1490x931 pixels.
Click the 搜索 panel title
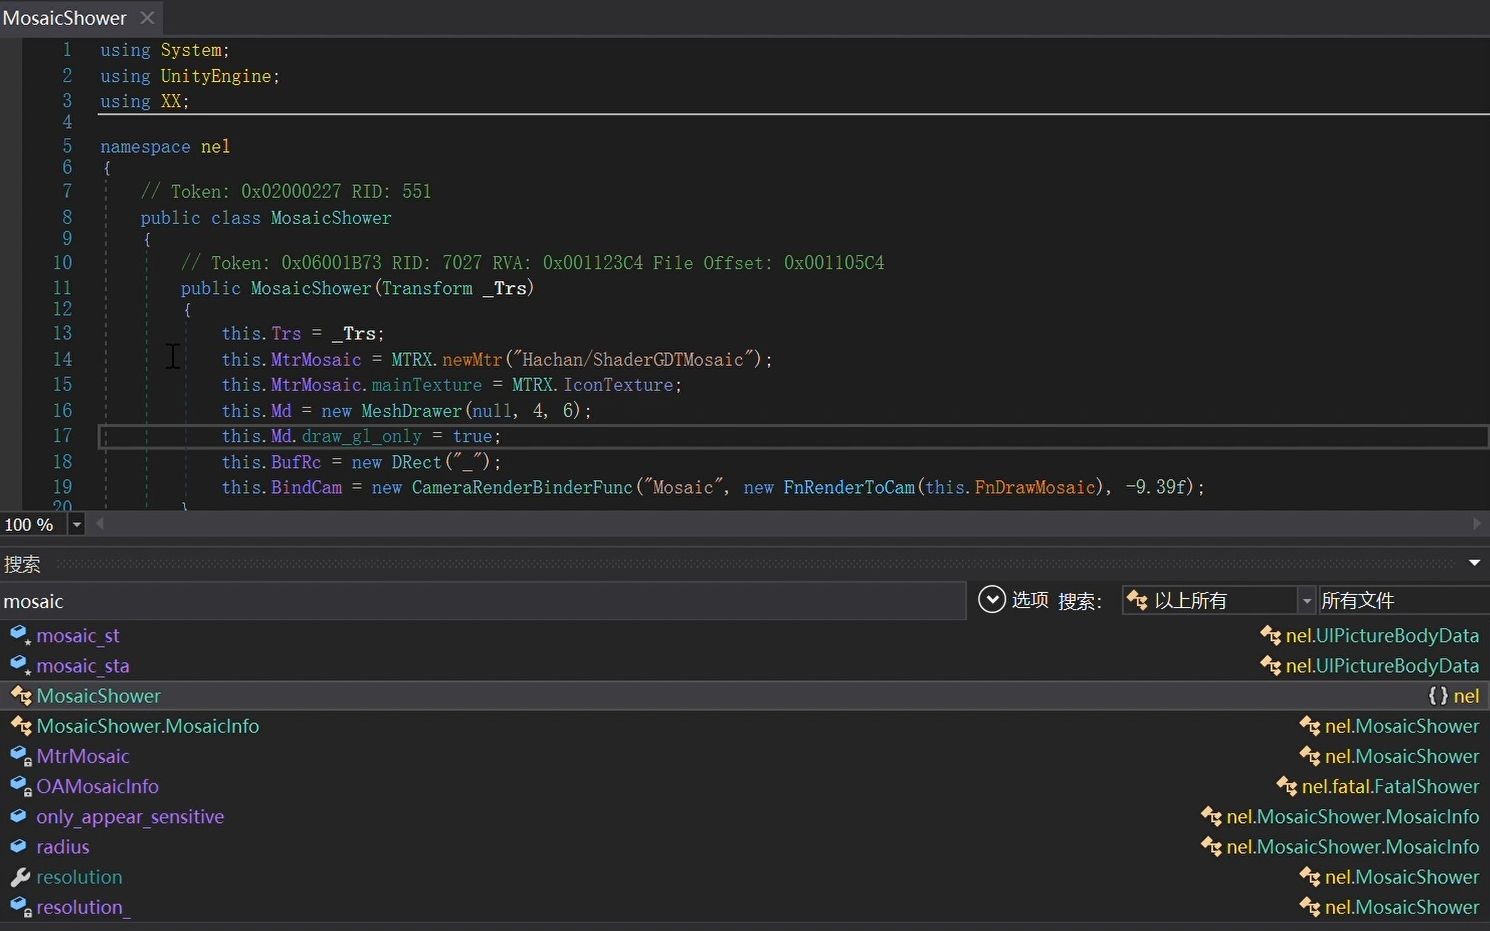point(22,564)
